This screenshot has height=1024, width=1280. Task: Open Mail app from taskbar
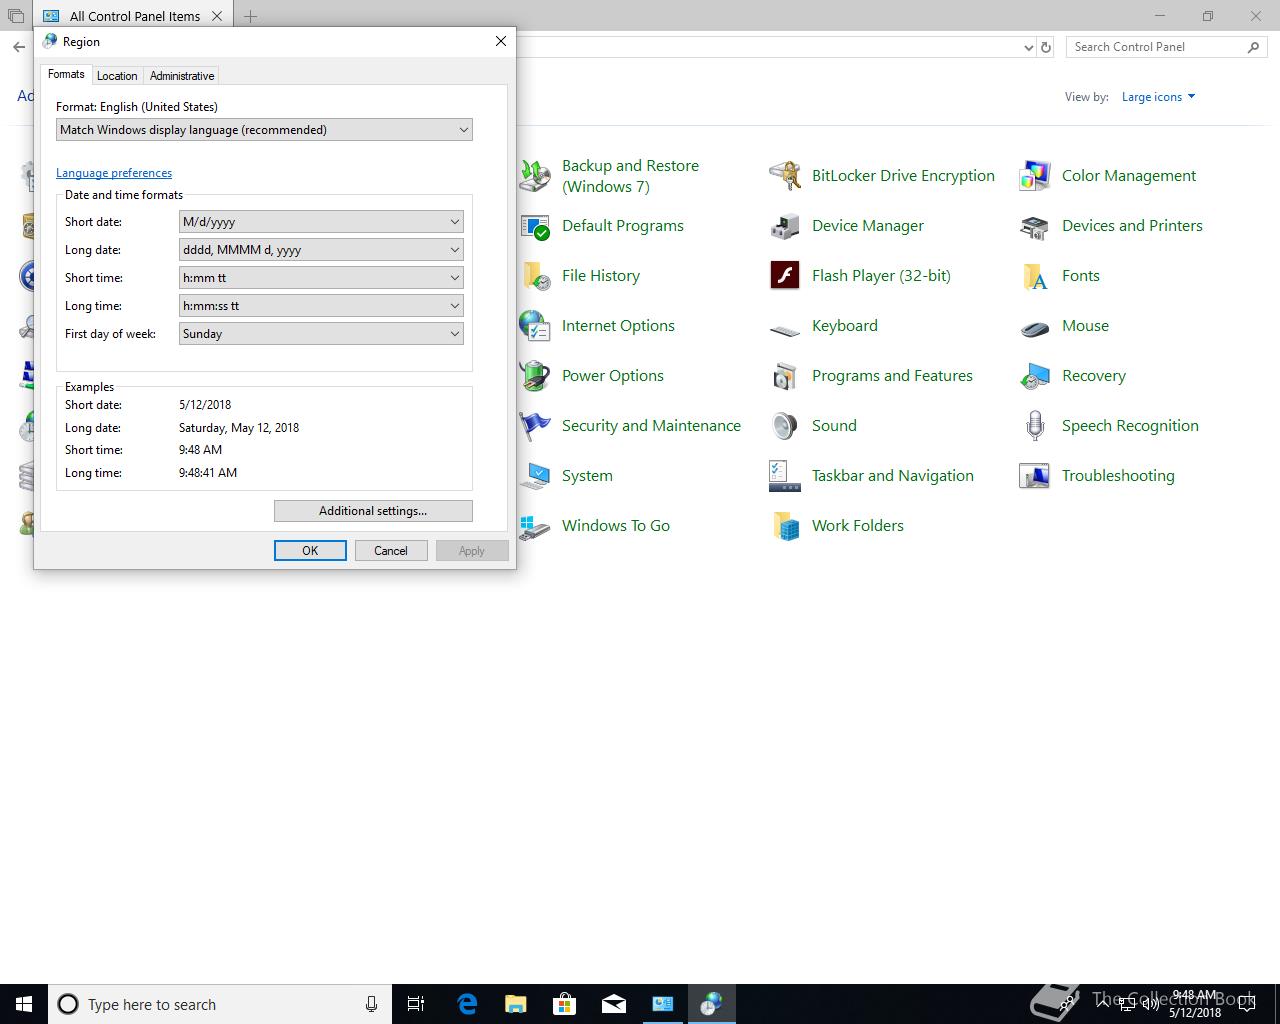pos(614,1004)
